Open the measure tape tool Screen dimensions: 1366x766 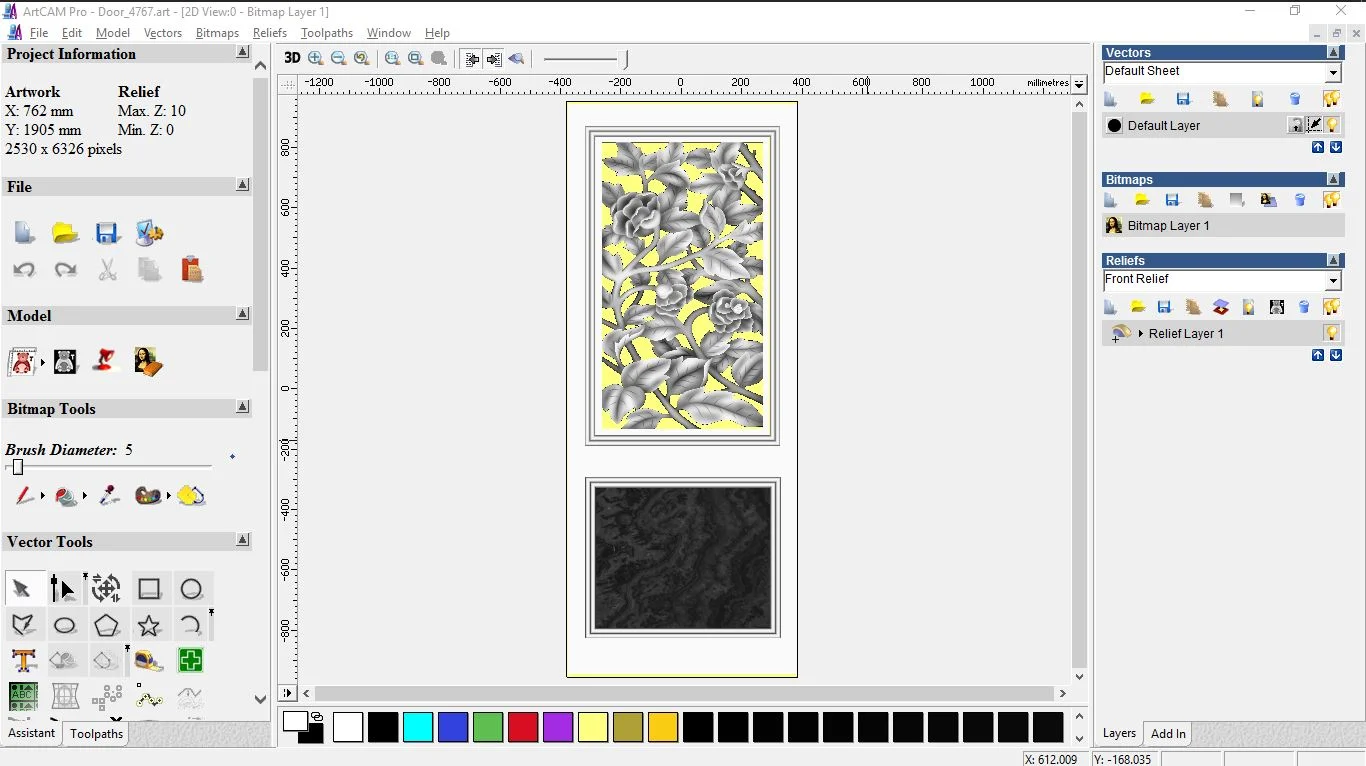(149, 660)
